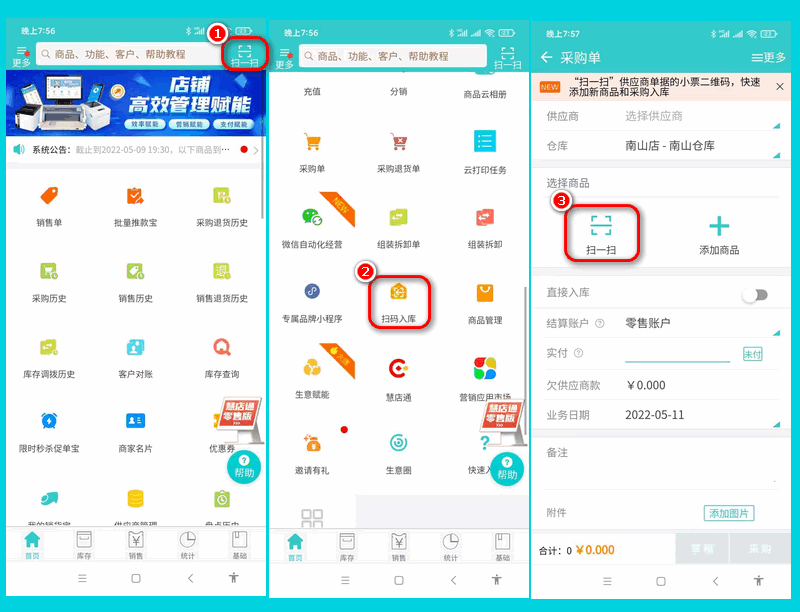
Task: Toggle the 直接入库 switch
Action: pos(755,295)
